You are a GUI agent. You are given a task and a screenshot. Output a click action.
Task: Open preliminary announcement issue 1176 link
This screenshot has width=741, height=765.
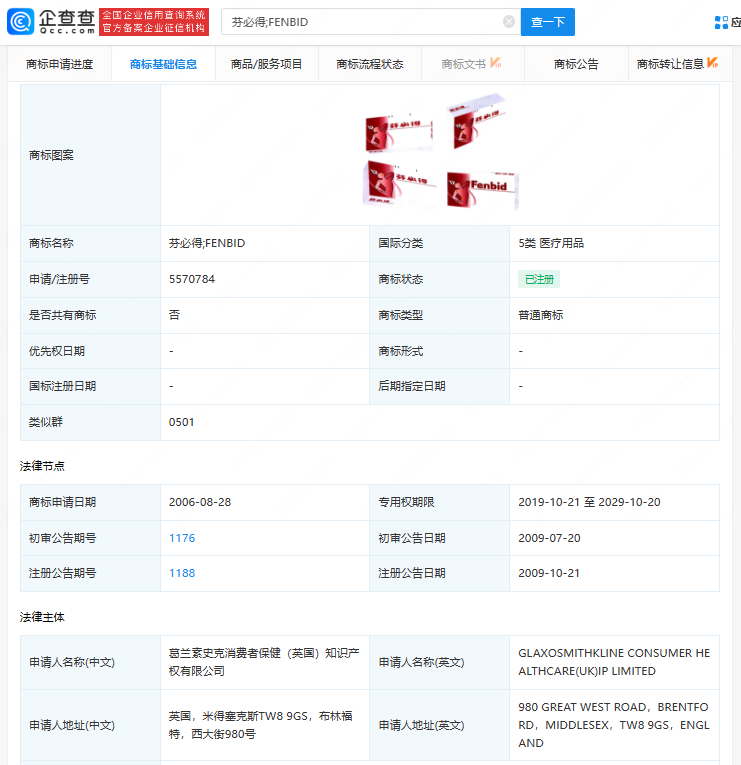(182, 538)
